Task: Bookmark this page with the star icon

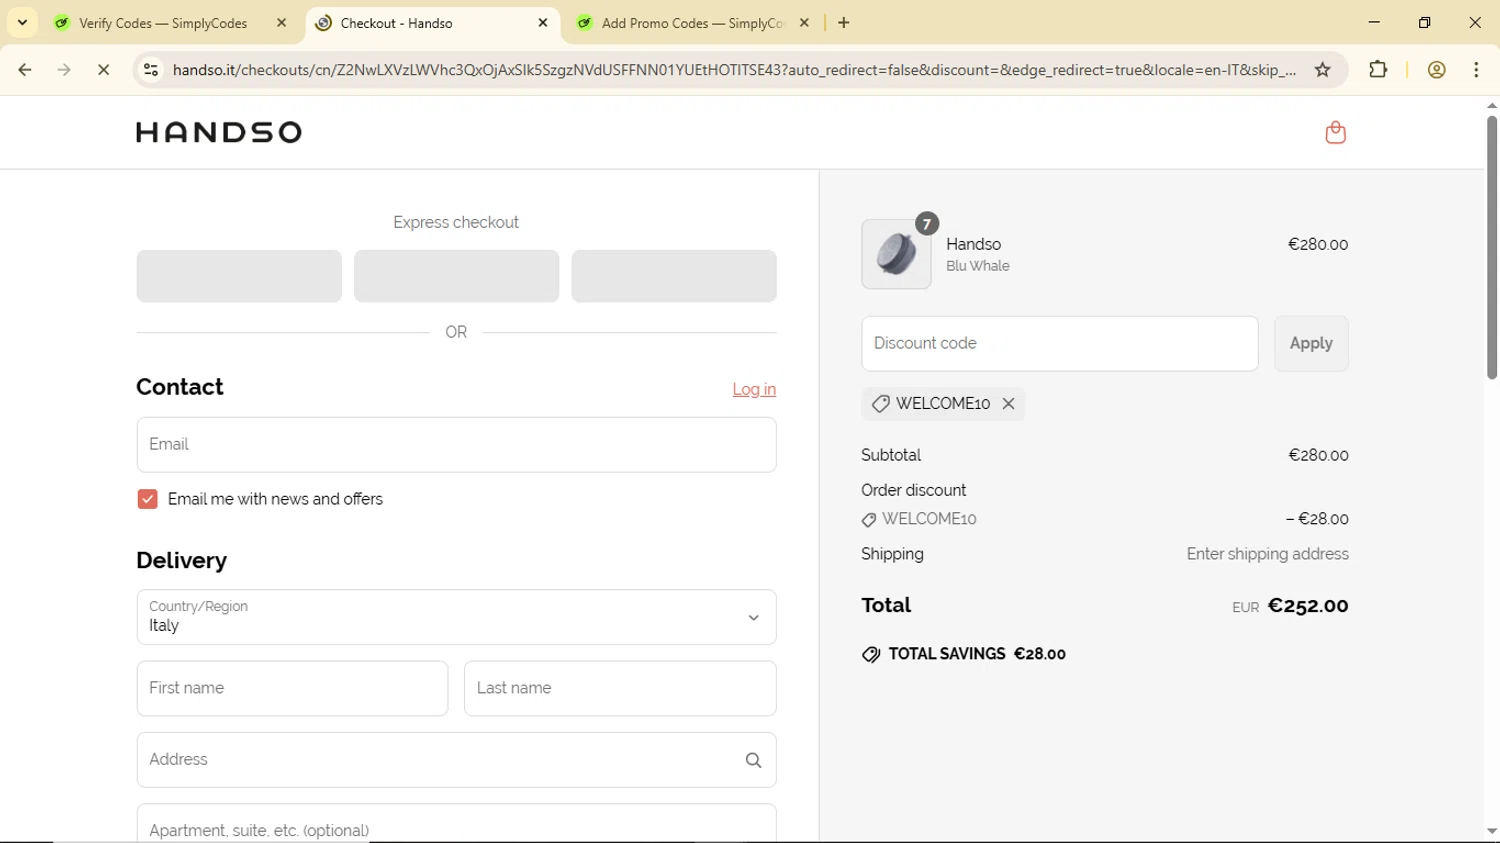Action: [x=1322, y=70]
